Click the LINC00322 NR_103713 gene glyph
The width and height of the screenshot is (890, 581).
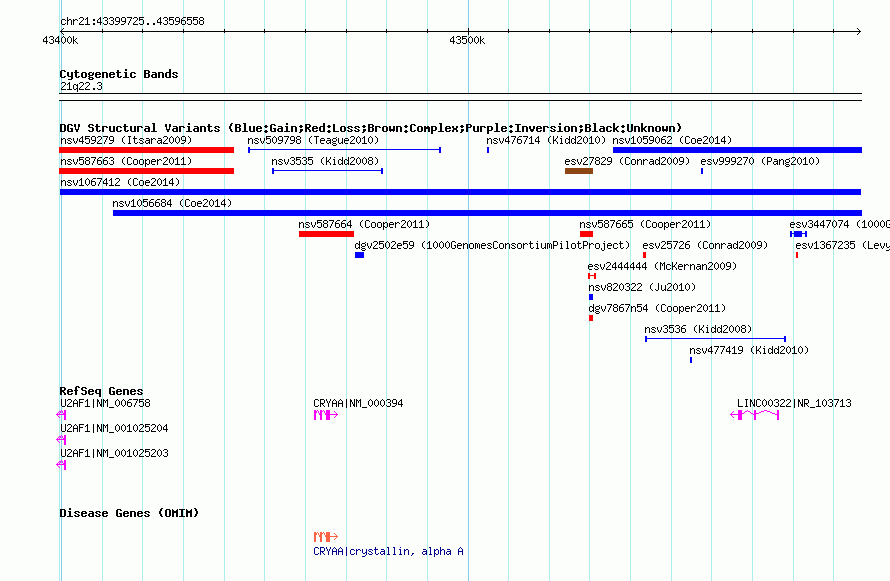[x=754, y=415]
